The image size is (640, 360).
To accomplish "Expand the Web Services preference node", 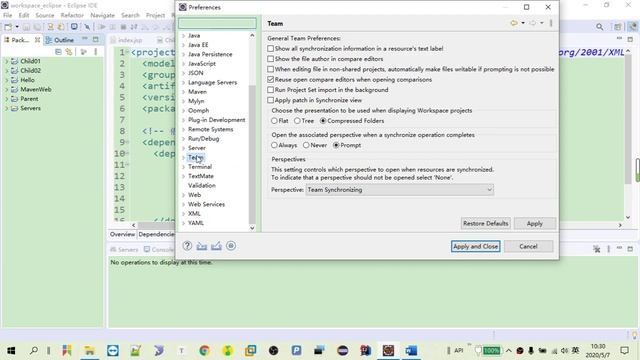I will pyautogui.click(x=183, y=204).
